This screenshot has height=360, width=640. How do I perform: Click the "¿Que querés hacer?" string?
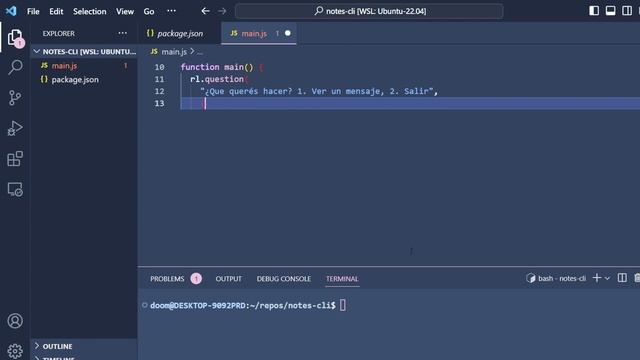(246, 91)
